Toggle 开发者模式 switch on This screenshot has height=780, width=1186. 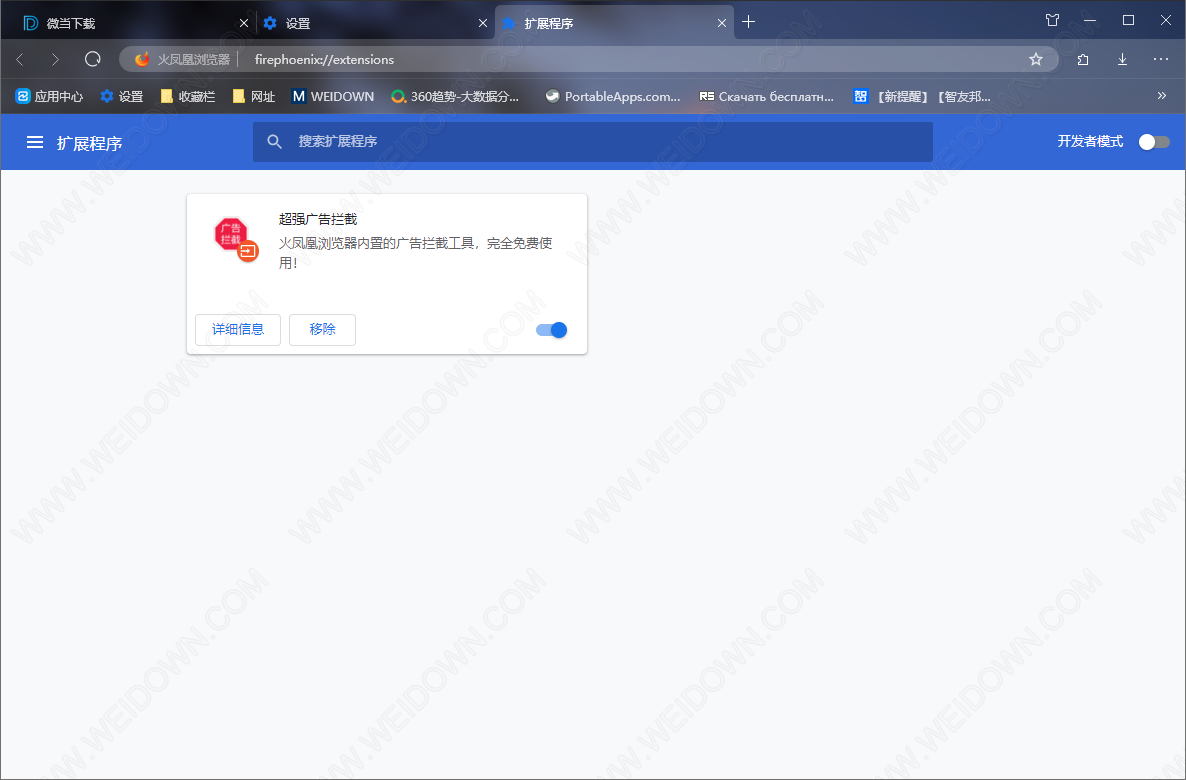(1154, 141)
